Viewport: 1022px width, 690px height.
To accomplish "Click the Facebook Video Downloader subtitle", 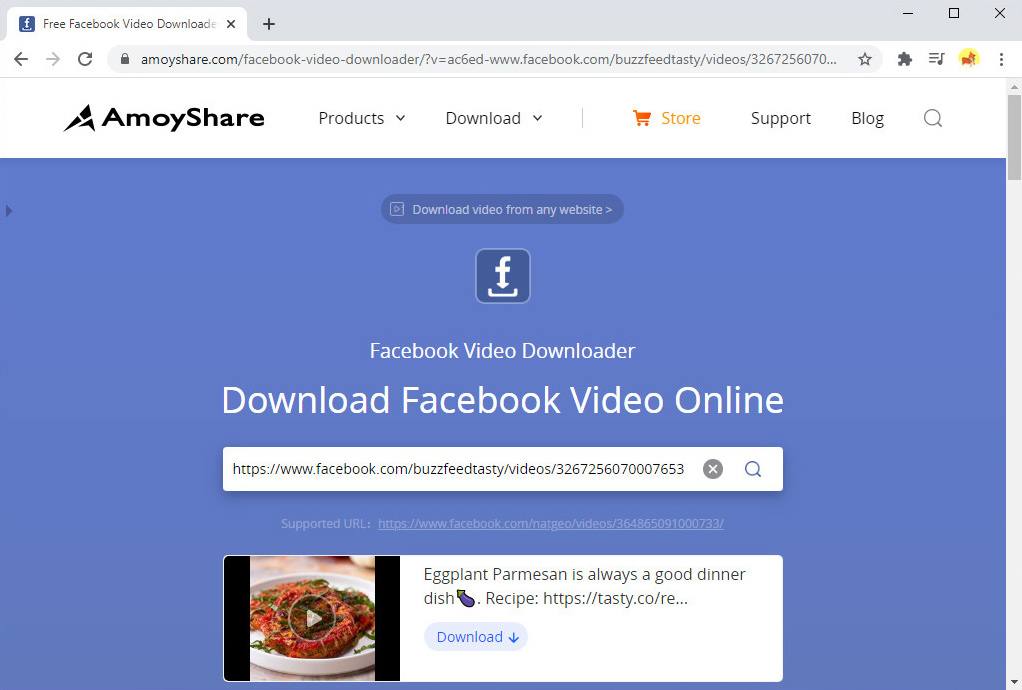I will pyautogui.click(x=503, y=351).
